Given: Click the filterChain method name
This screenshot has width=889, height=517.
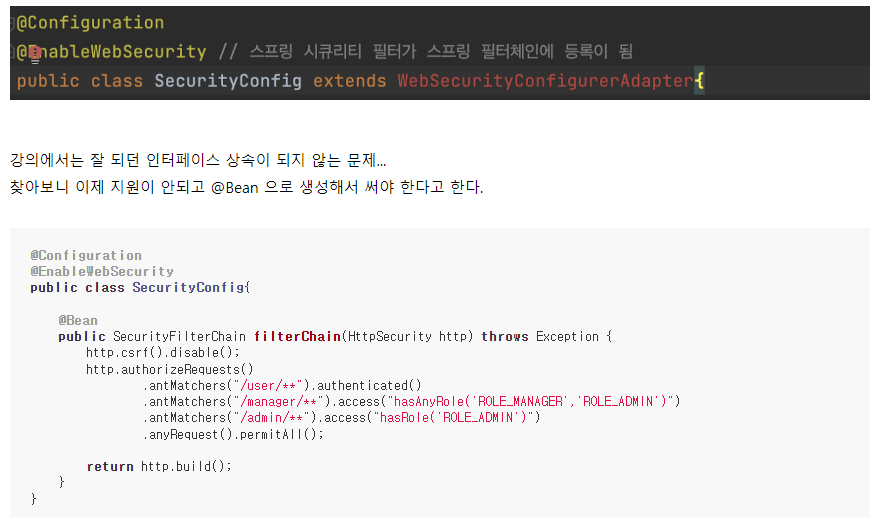Looking at the screenshot, I should click(297, 337).
